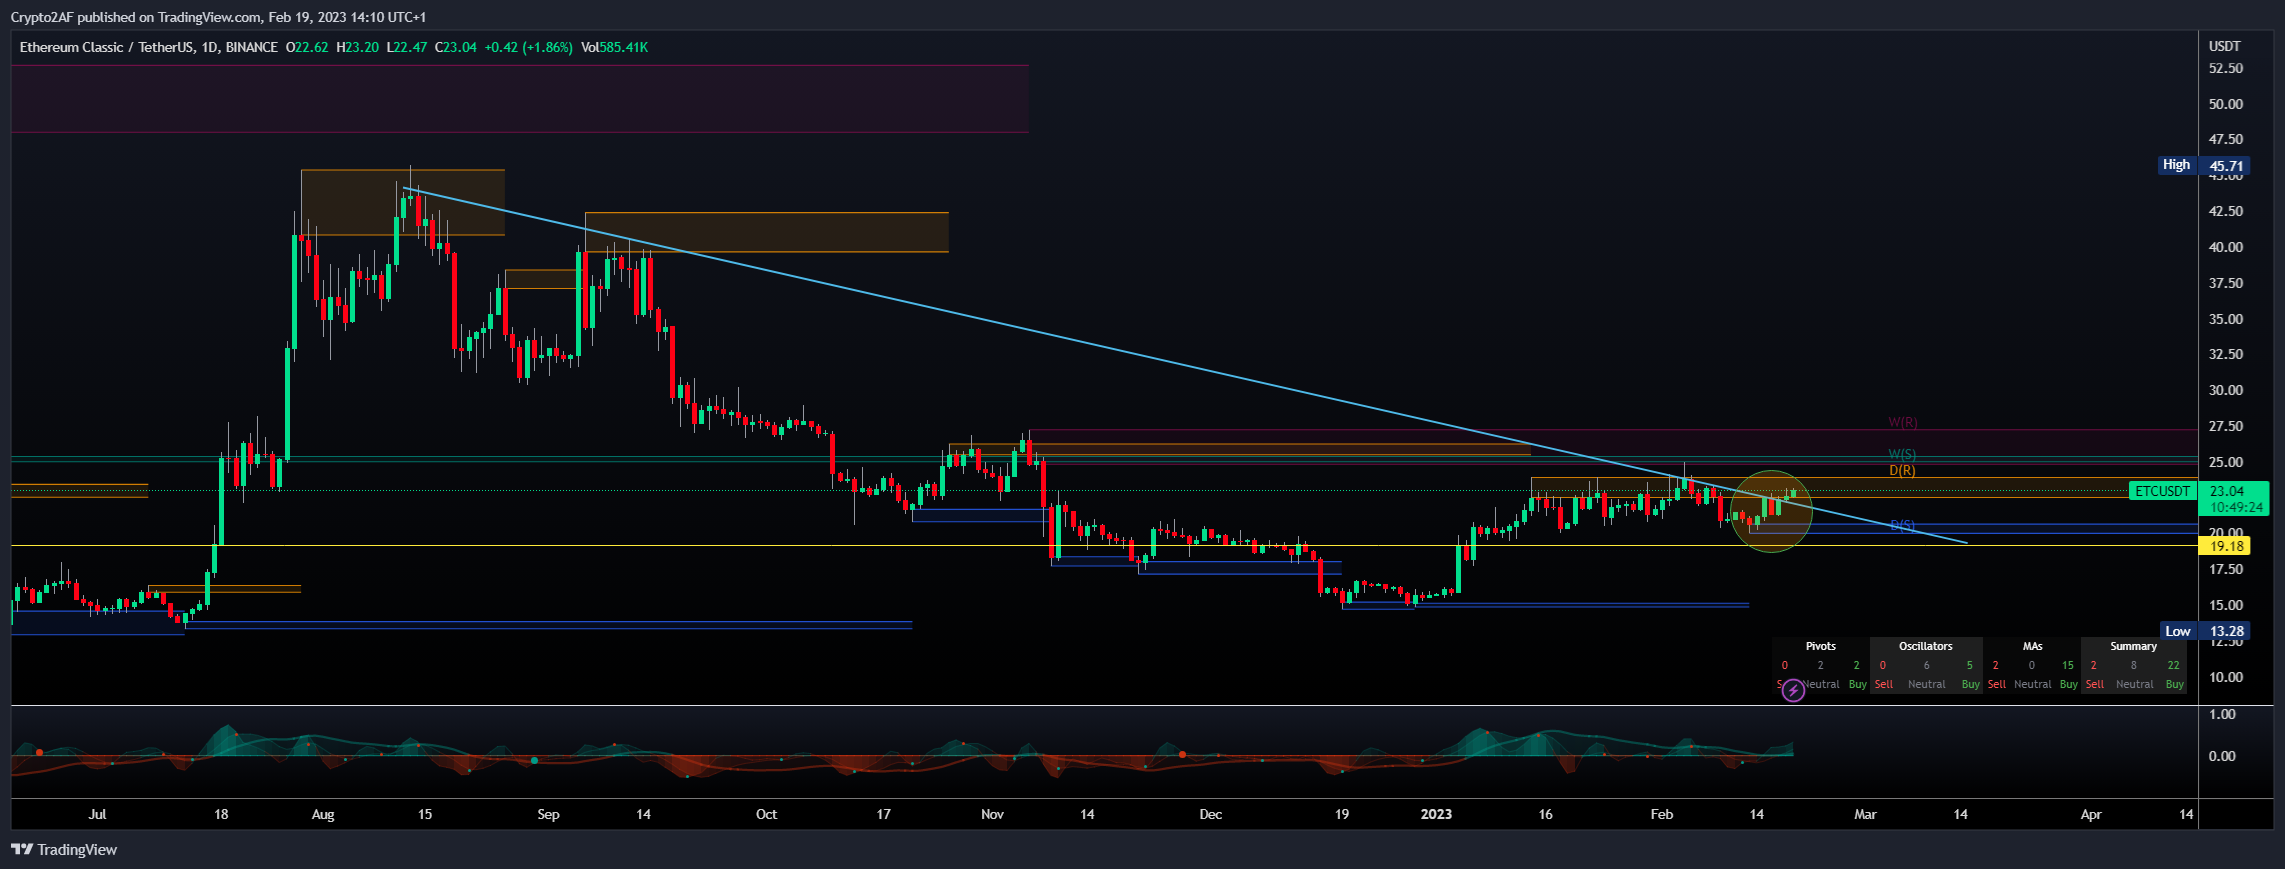The width and height of the screenshot is (2285, 869).
Task: Click the publisher text Crypto2AF published on TradingView.com
Action: [x=136, y=17]
